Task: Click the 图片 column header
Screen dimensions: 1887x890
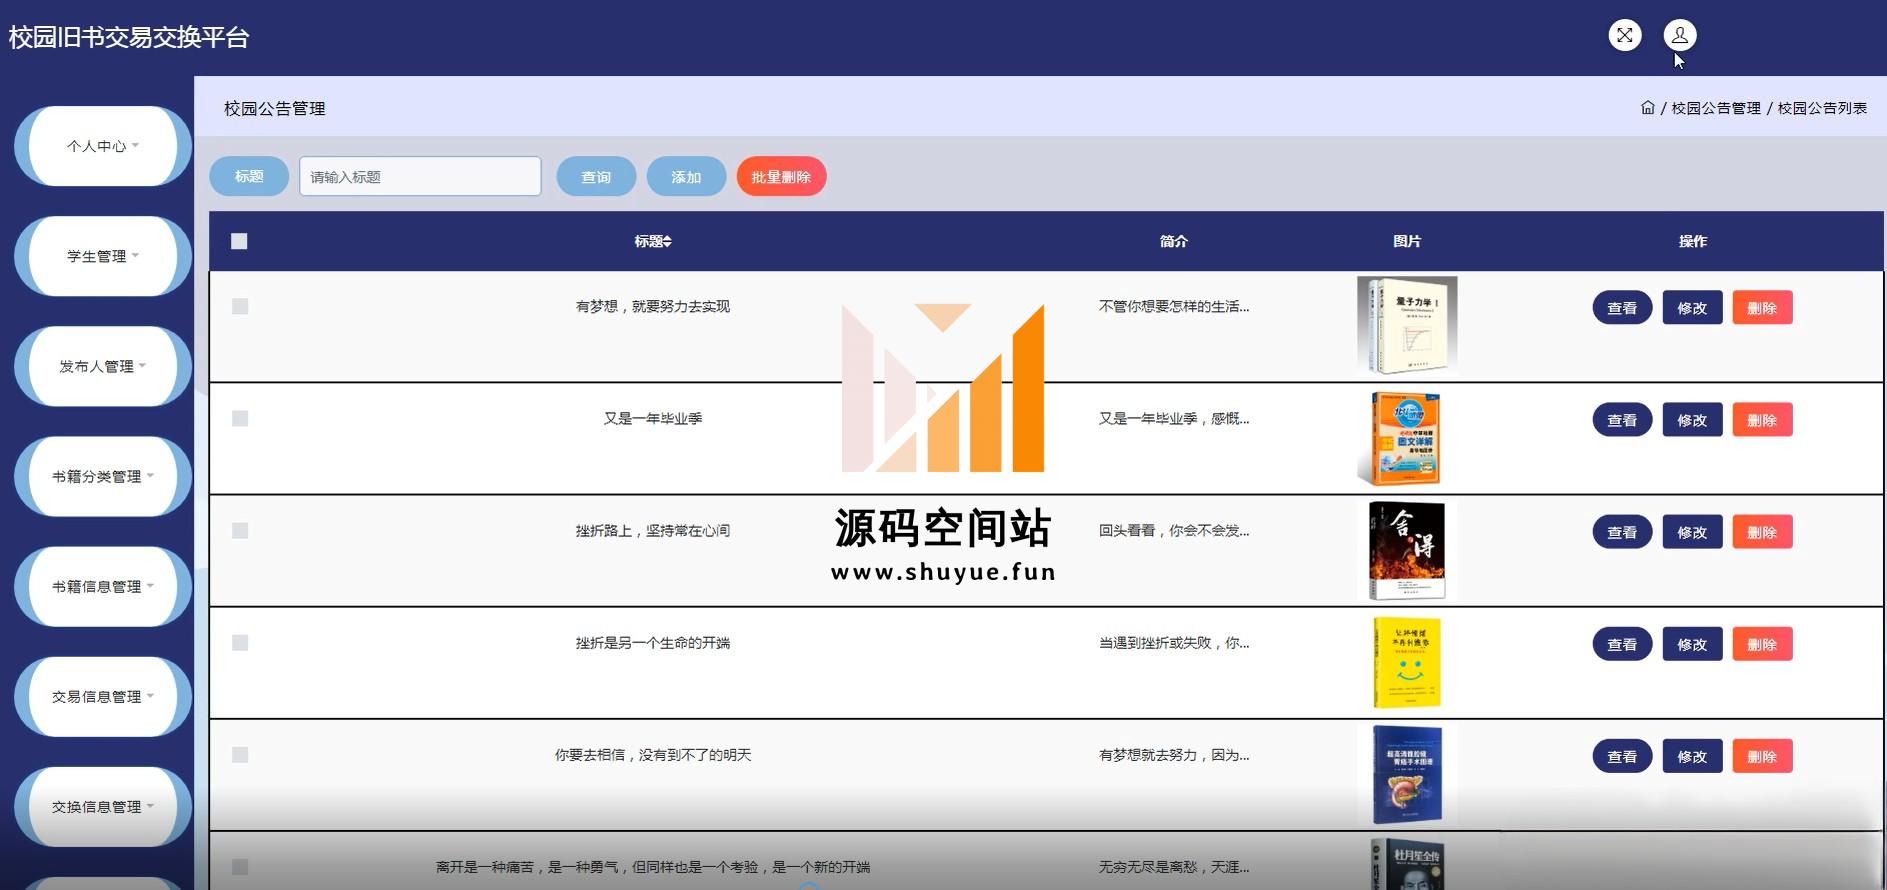Action: [1407, 241]
